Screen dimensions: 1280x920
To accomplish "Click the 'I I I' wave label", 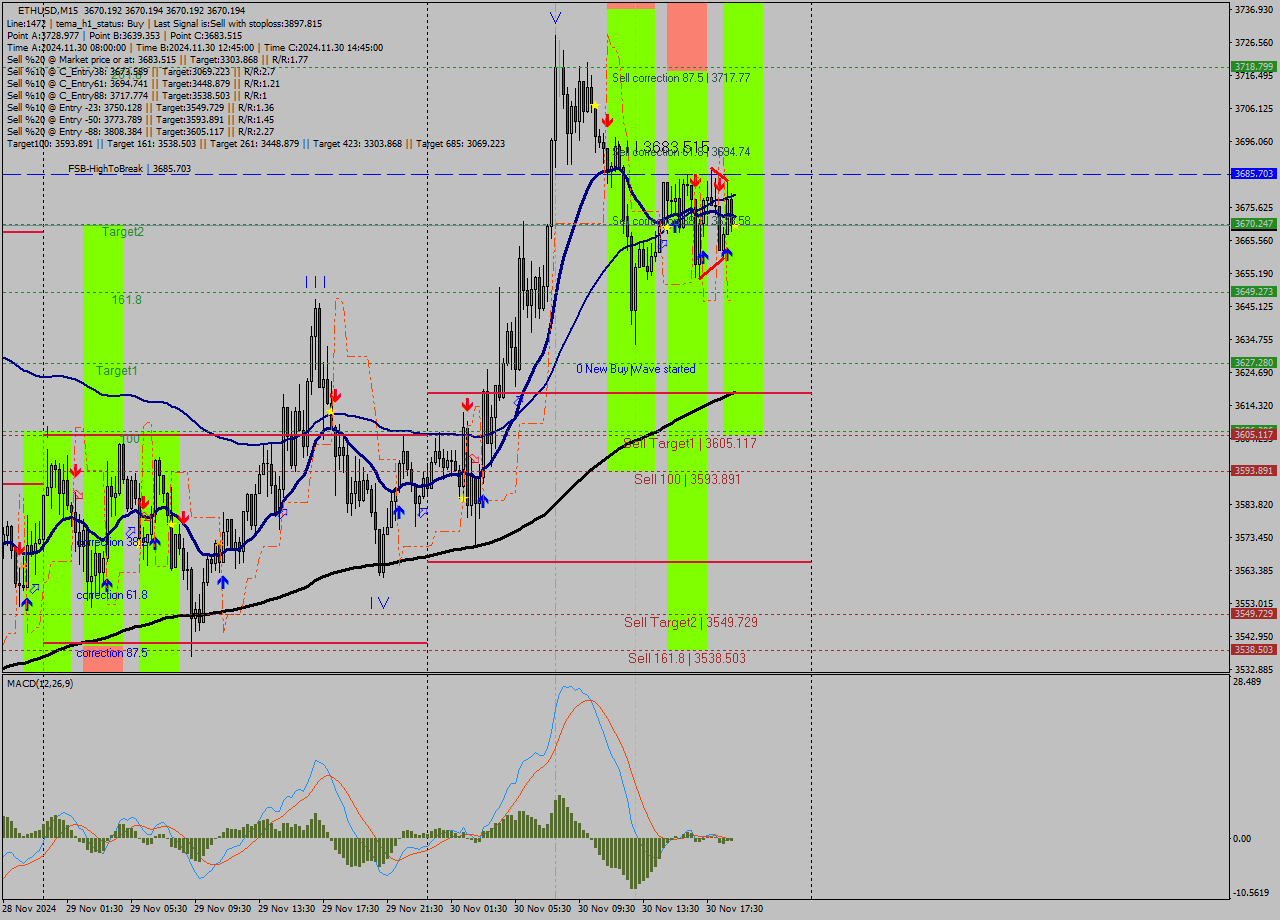I will pos(316,283).
